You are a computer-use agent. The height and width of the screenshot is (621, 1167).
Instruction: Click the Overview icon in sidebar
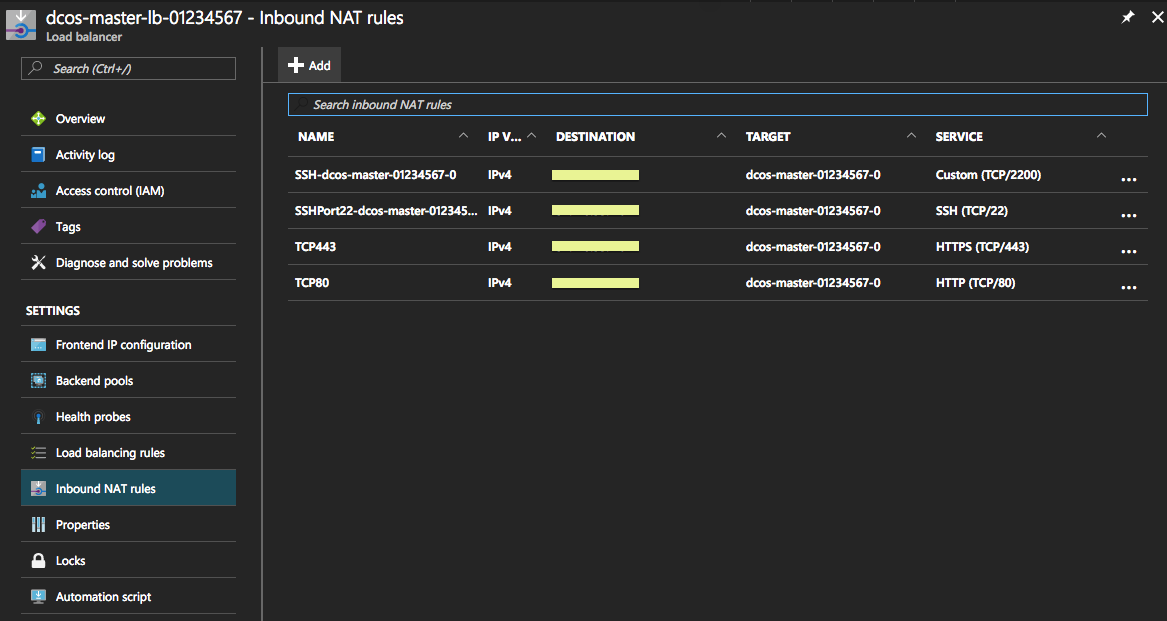(38, 119)
